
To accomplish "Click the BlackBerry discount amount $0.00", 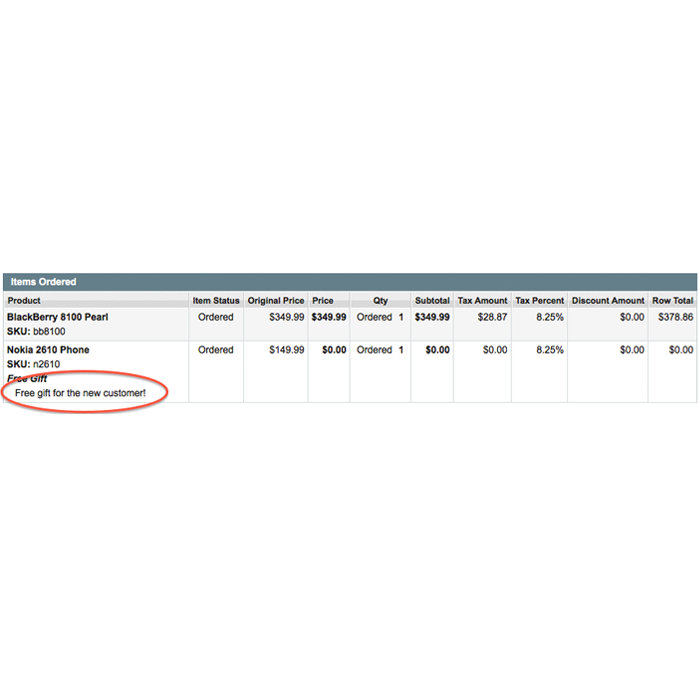I will pos(632,317).
